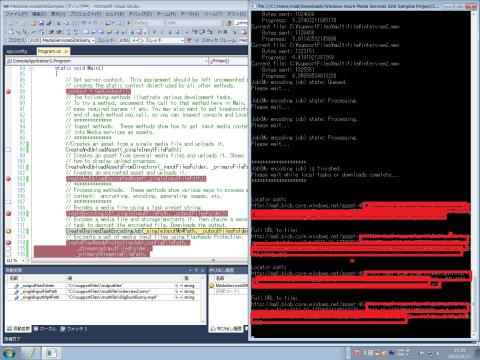The image size is (480, 360).
Task: Toggle the breakpoint on line 109
Action: (x=9, y=213)
